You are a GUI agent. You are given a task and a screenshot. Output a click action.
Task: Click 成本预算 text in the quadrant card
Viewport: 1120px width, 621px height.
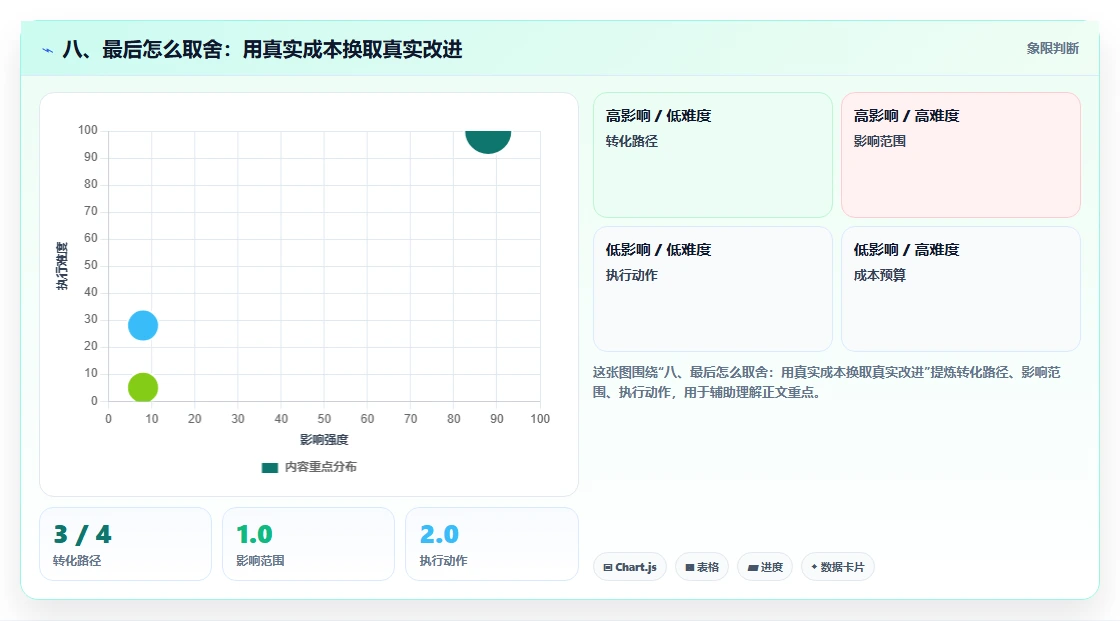(879, 275)
